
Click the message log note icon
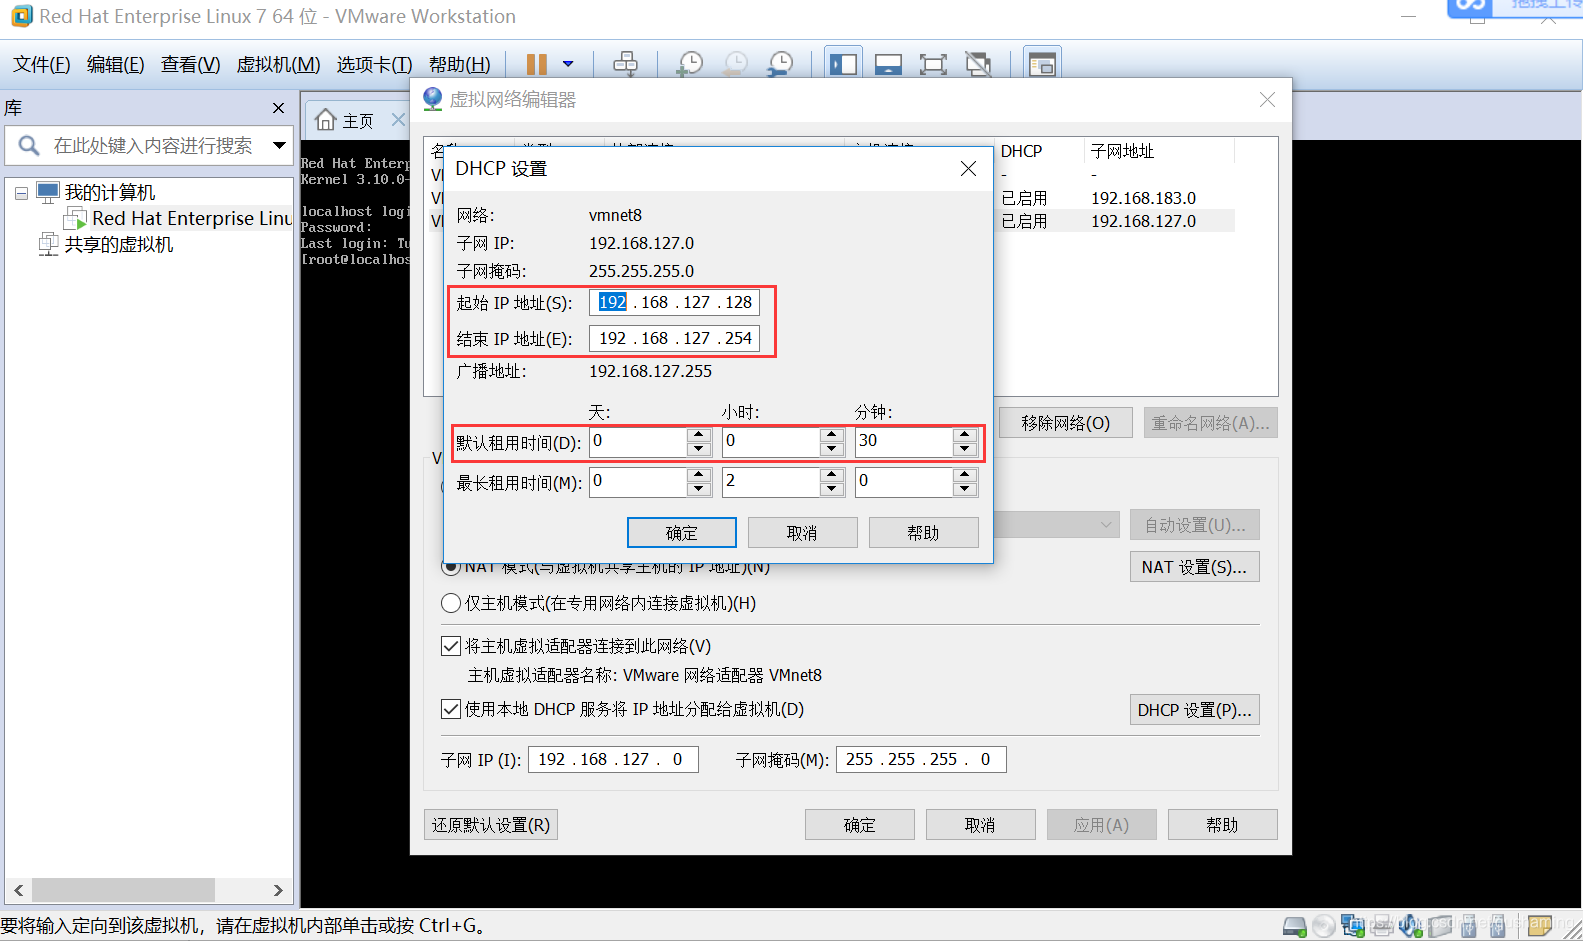click(1540, 925)
